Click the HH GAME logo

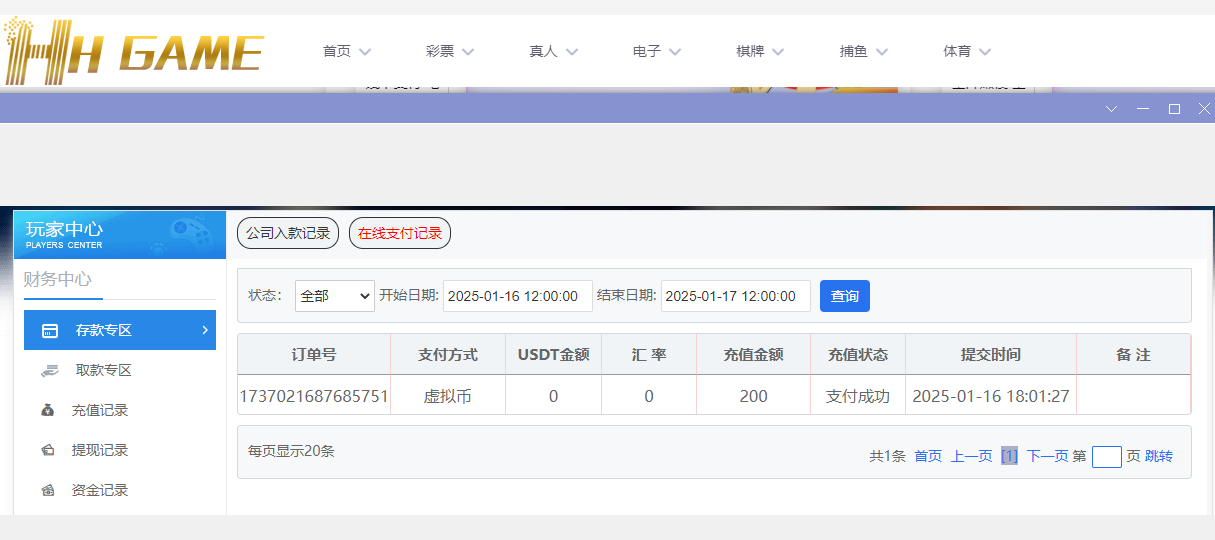(x=133, y=51)
